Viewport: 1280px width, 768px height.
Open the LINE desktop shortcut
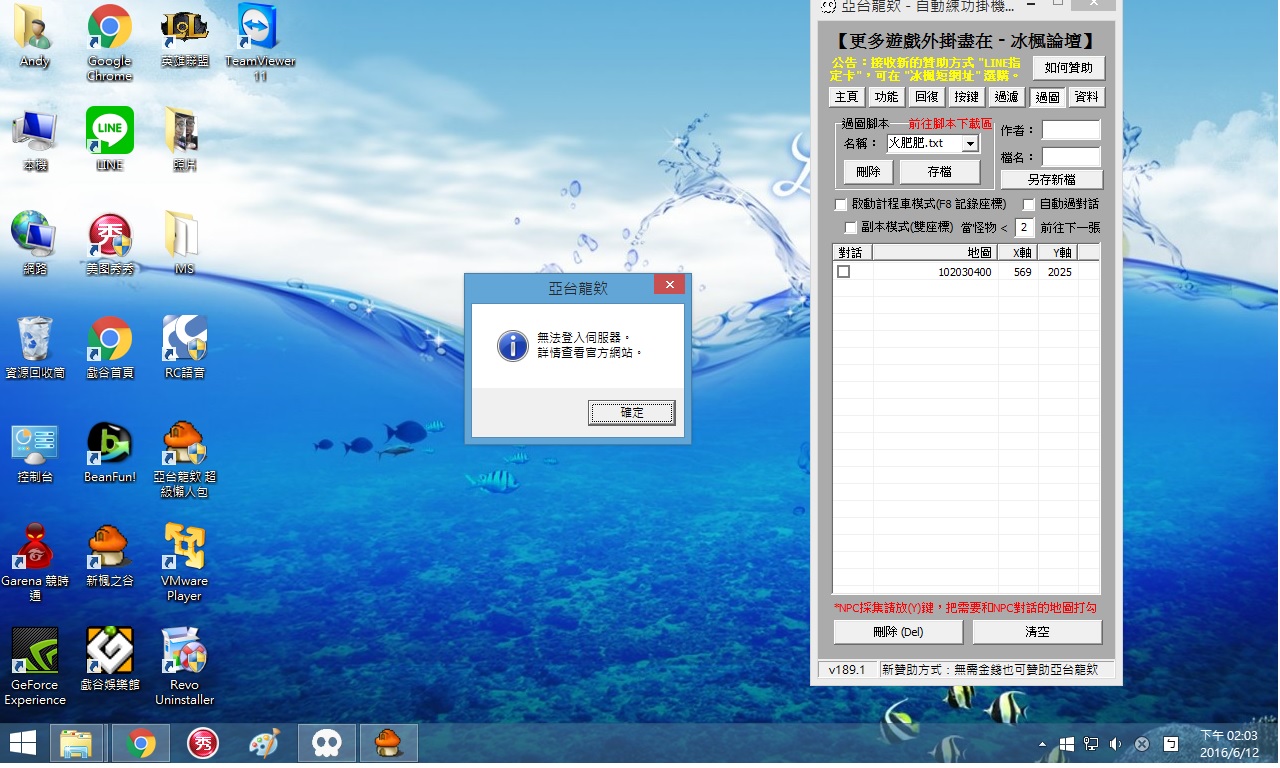(109, 139)
